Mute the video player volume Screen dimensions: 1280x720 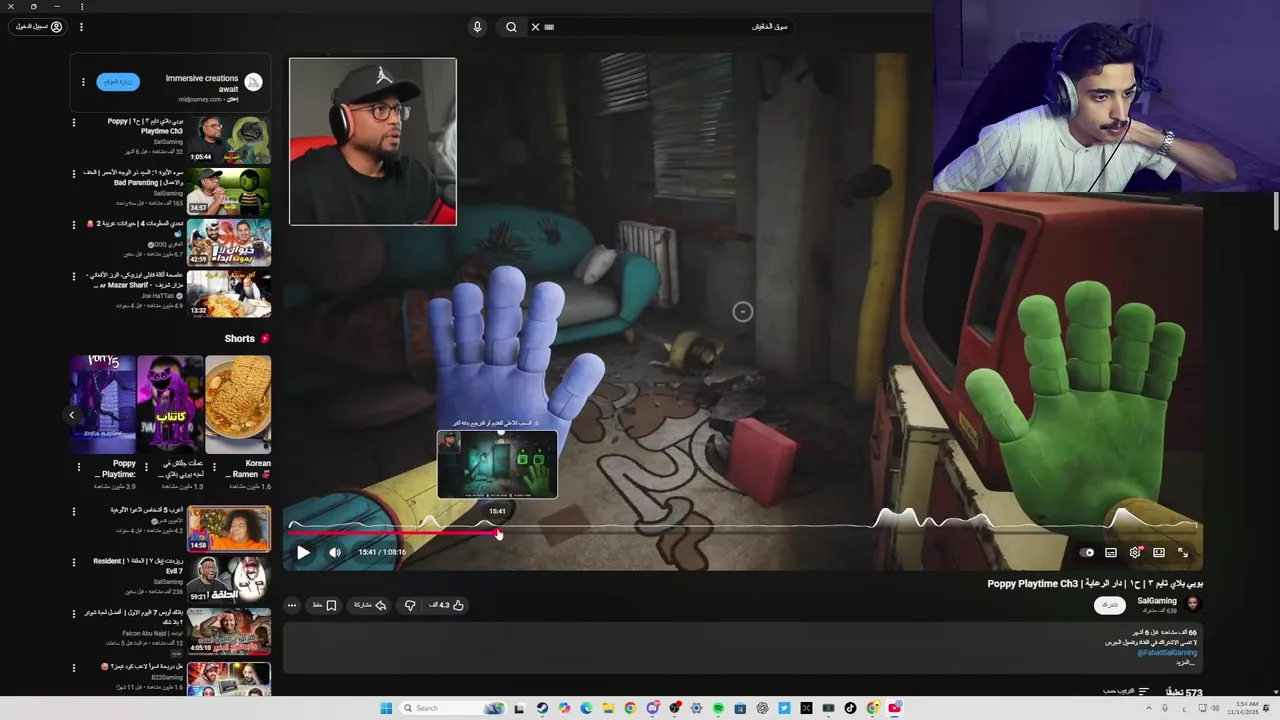(335, 552)
